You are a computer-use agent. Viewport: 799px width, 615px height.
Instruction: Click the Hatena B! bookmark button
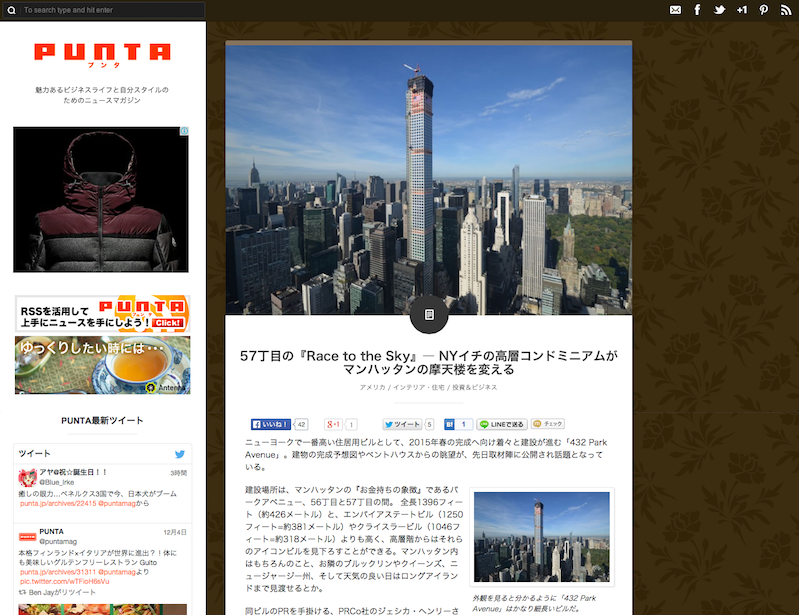coord(452,424)
